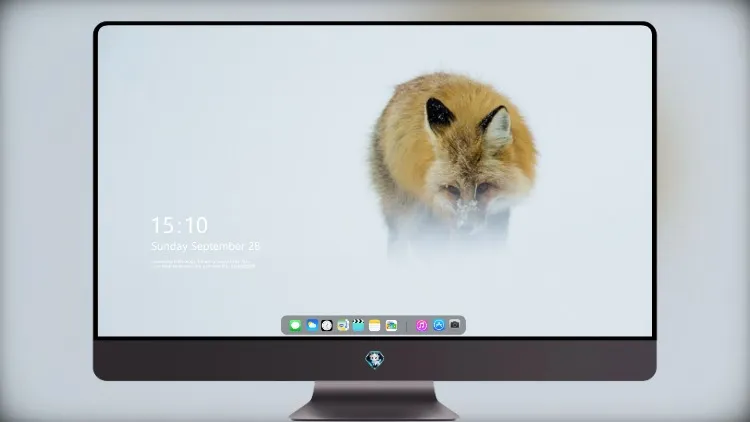Open the yellow Notes app
This screenshot has height=422, width=750.
point(375,325)
